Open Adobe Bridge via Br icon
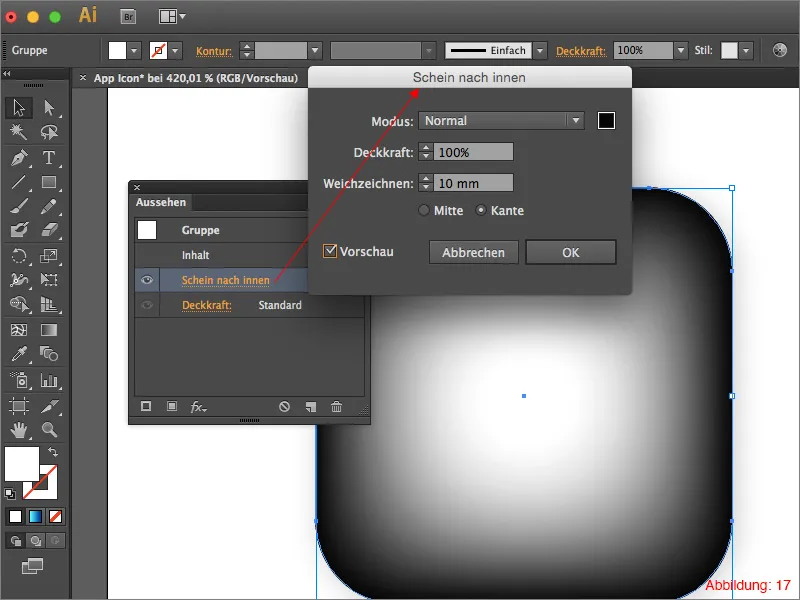Image resolution: width=800 pixels, height=600 pixels. 129,17
